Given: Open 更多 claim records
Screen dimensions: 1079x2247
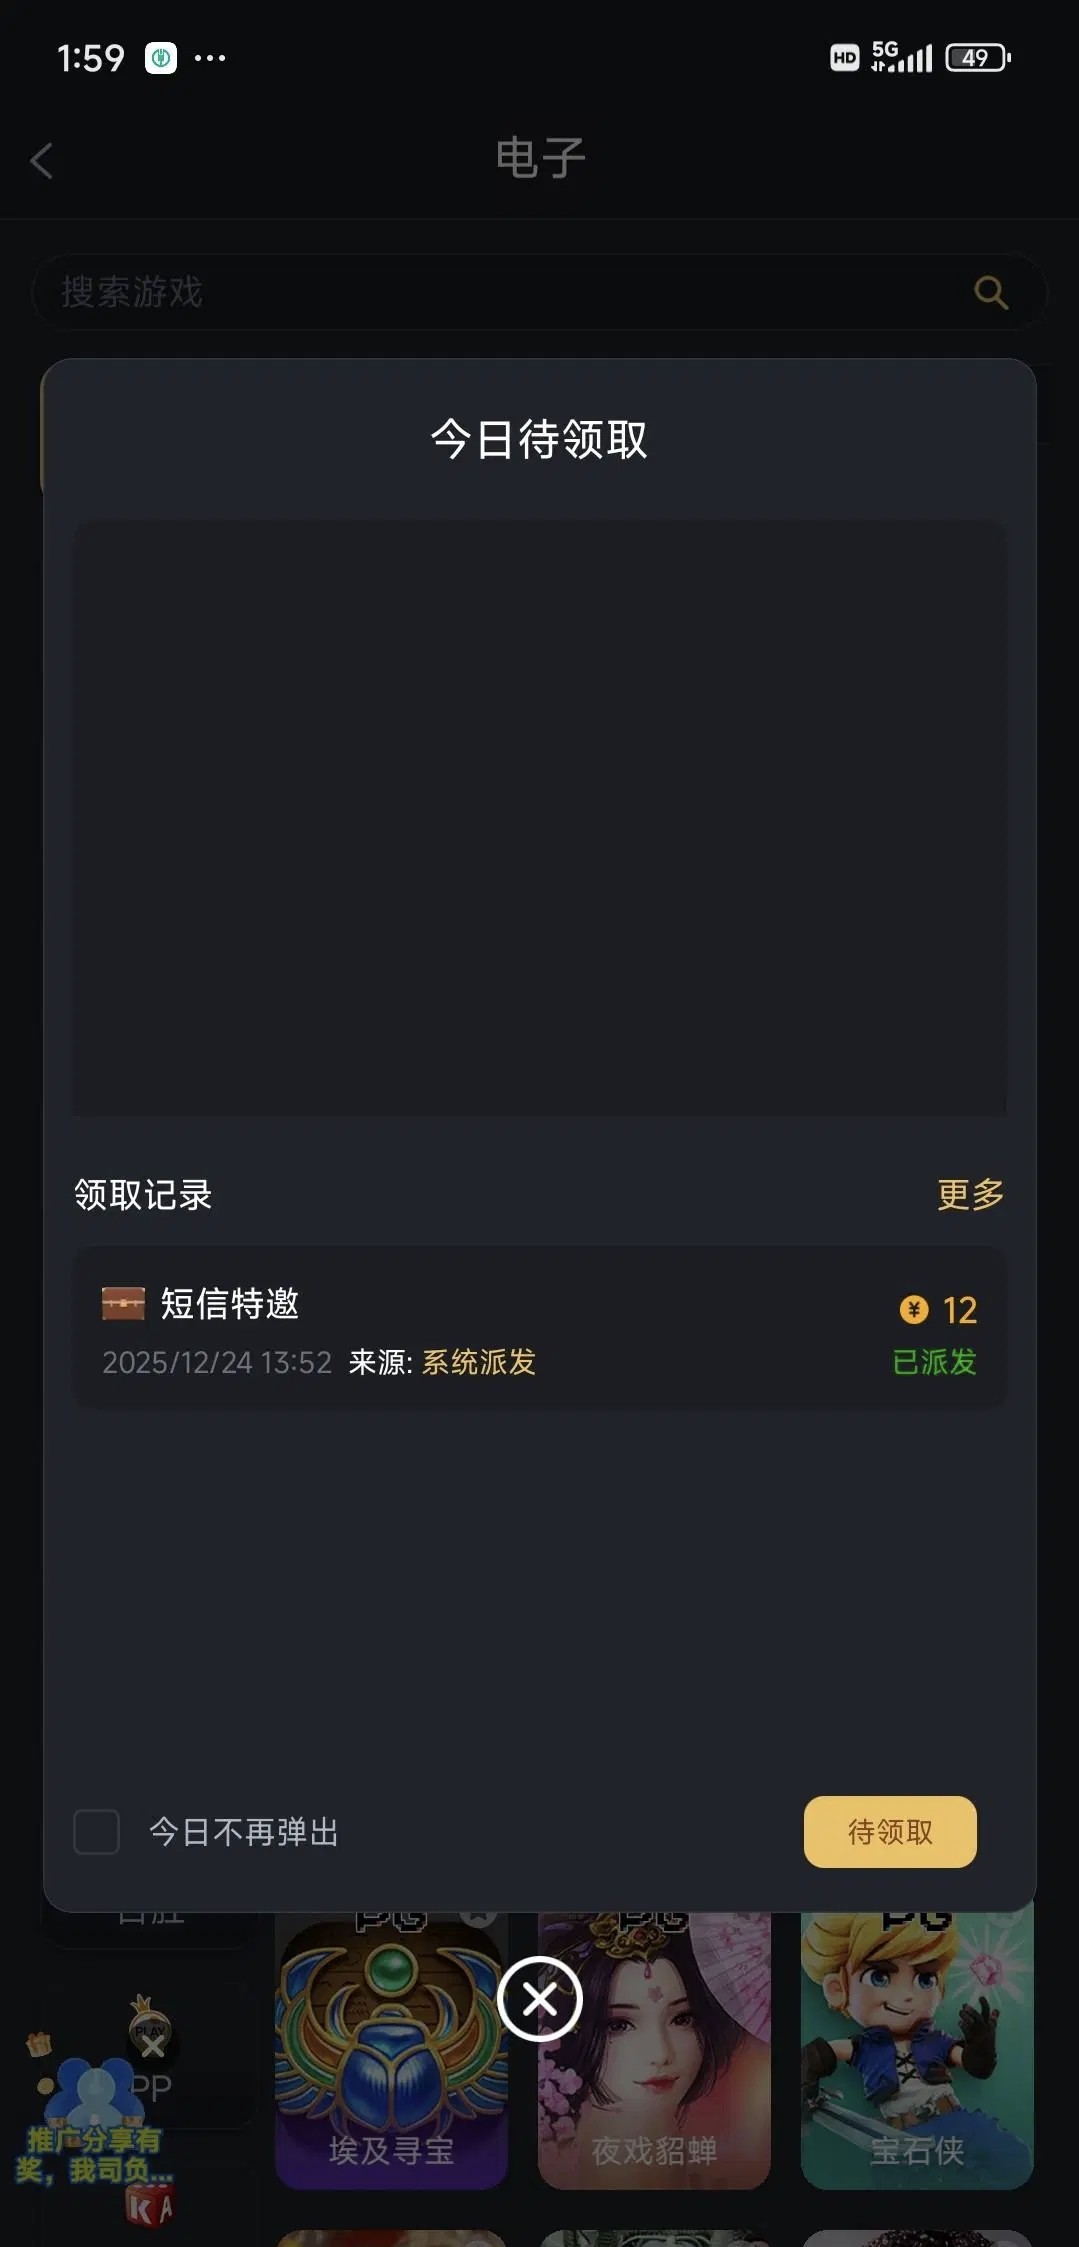Looking at the screenshot, I should pos(970,1194).
